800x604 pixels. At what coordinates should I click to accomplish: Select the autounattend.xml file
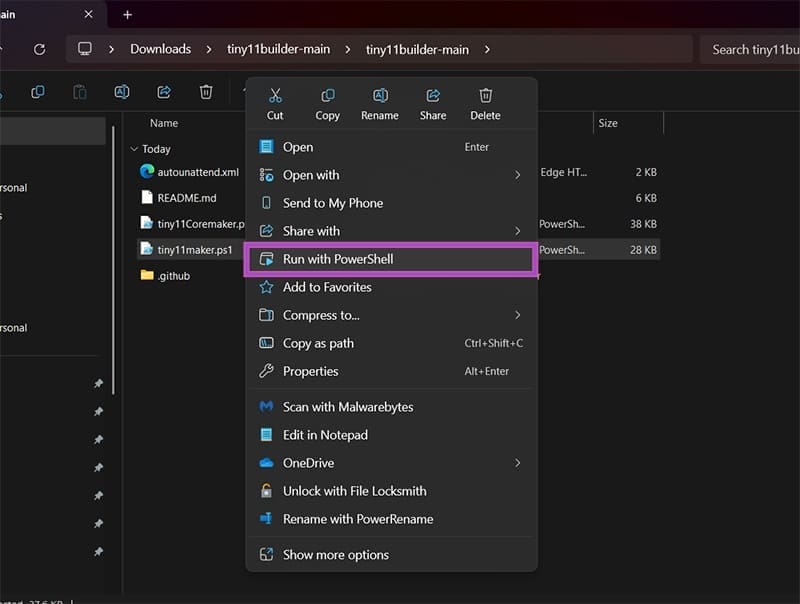197,172
